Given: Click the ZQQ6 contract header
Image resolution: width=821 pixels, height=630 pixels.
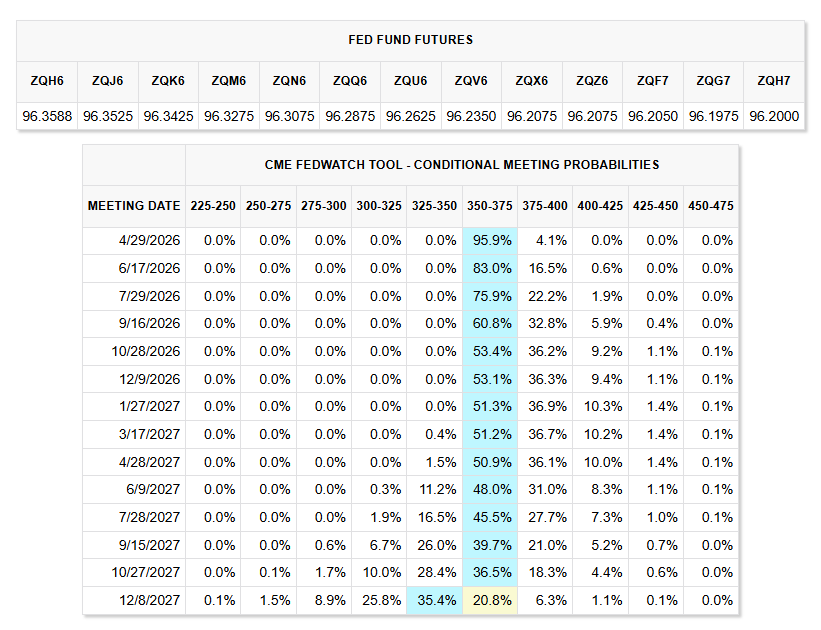Looking at the screenshot, I should tap(350, 81).
